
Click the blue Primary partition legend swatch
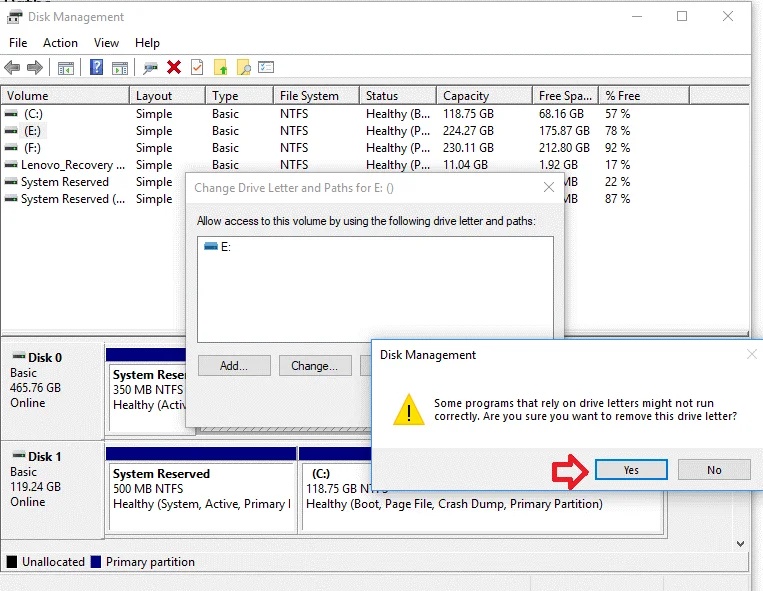pos(96,562)
